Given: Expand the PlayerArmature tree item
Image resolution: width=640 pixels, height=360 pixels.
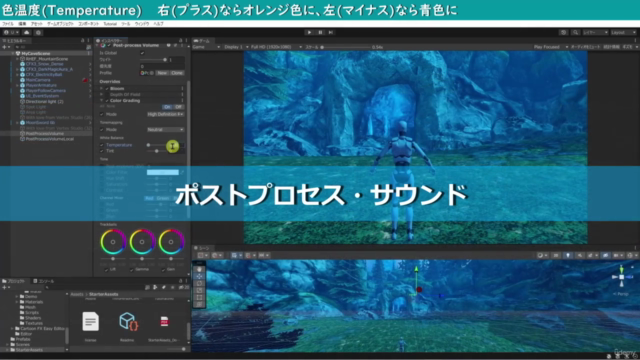Looking at the screenshot, I should 17,85.
